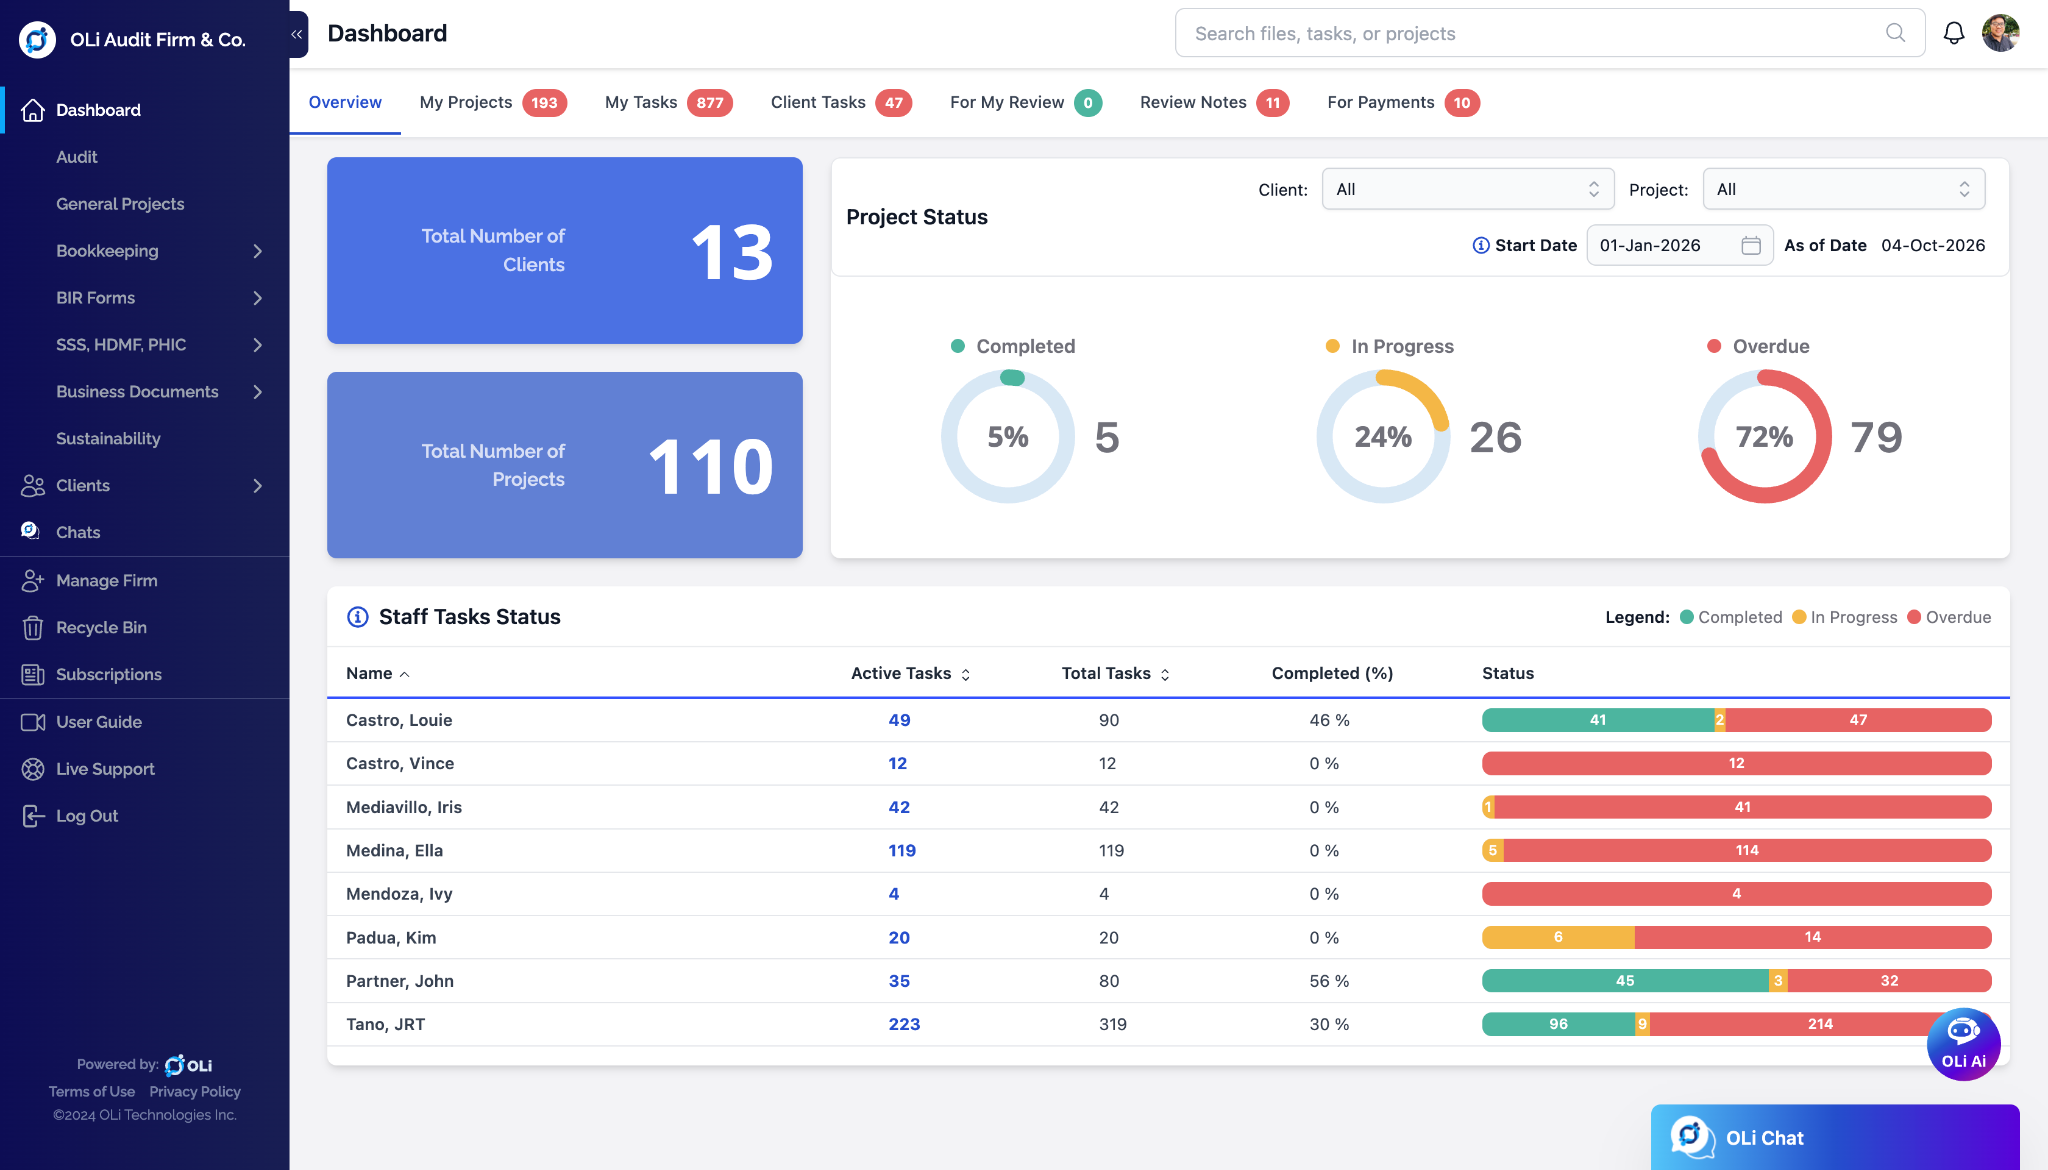Click the Staff Tasks Status info icon
This screenshot has height=1170, width=2048.
tap(357, 617)
